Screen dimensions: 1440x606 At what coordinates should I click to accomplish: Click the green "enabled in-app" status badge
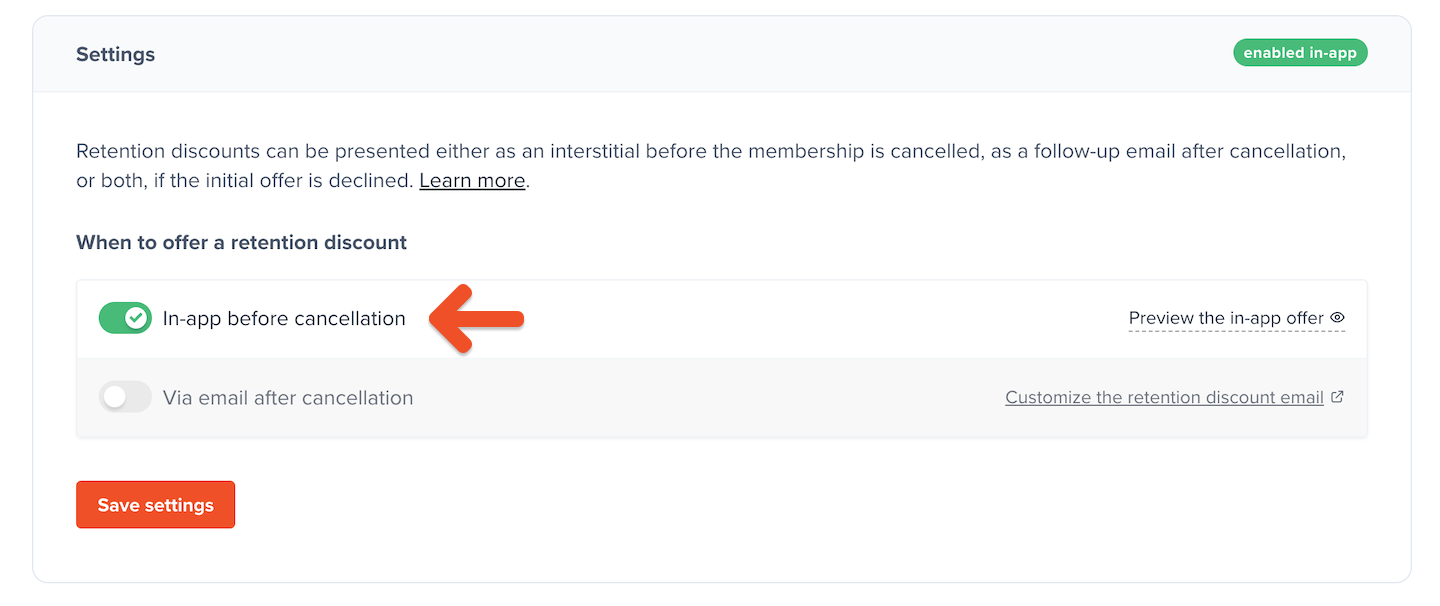tap(1300, 52)
